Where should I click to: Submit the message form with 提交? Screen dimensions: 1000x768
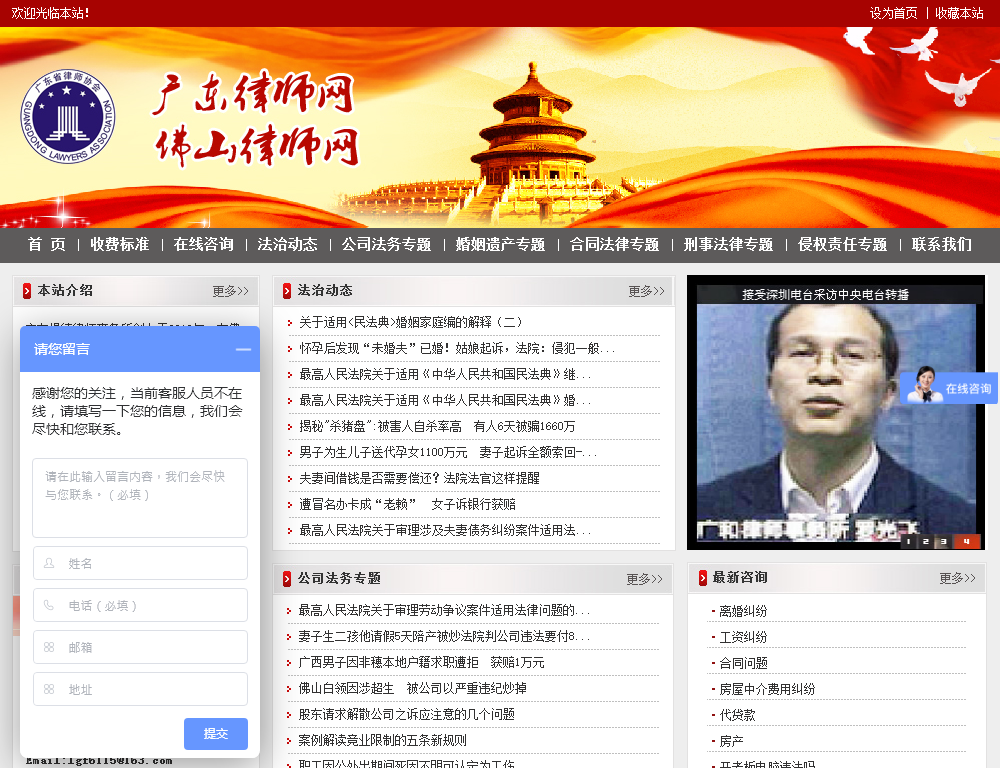[x=216, y=734]
